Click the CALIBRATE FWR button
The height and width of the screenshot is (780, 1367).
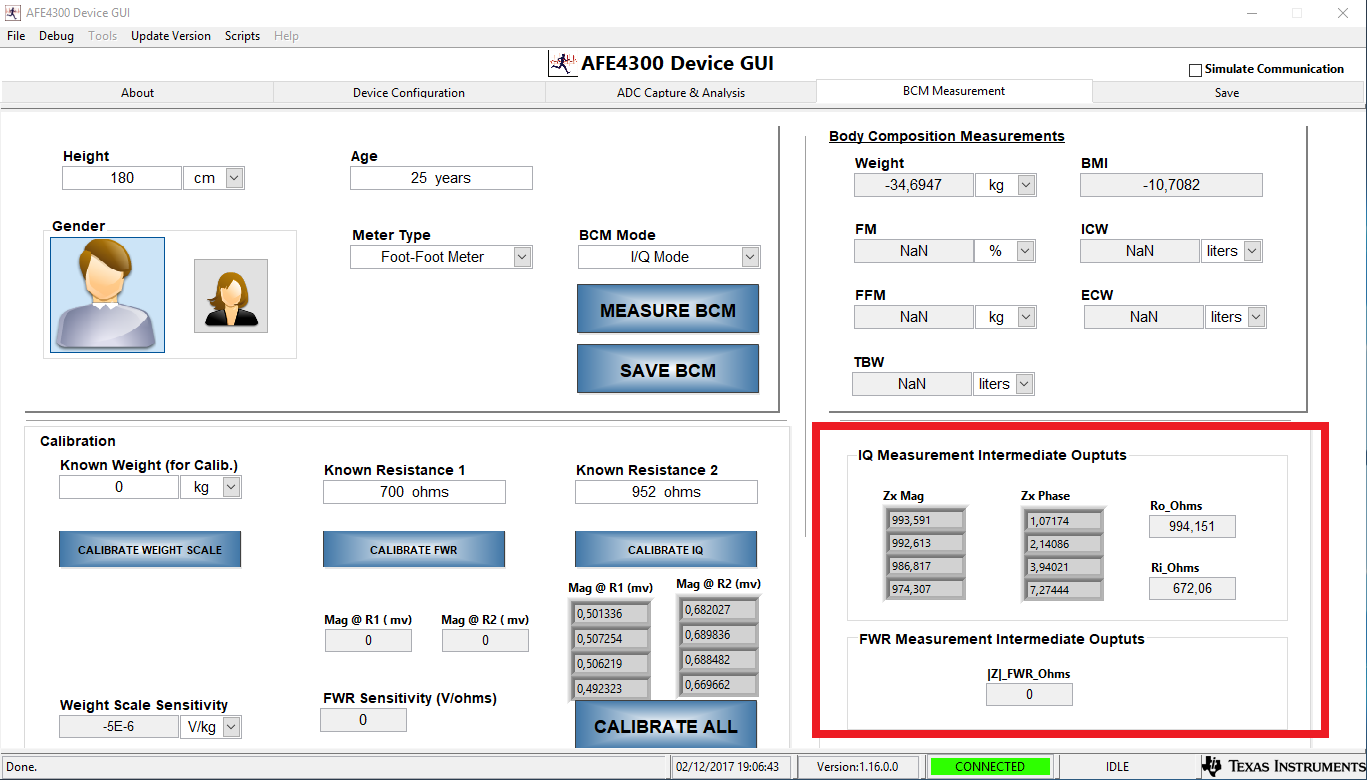(414, 549)
